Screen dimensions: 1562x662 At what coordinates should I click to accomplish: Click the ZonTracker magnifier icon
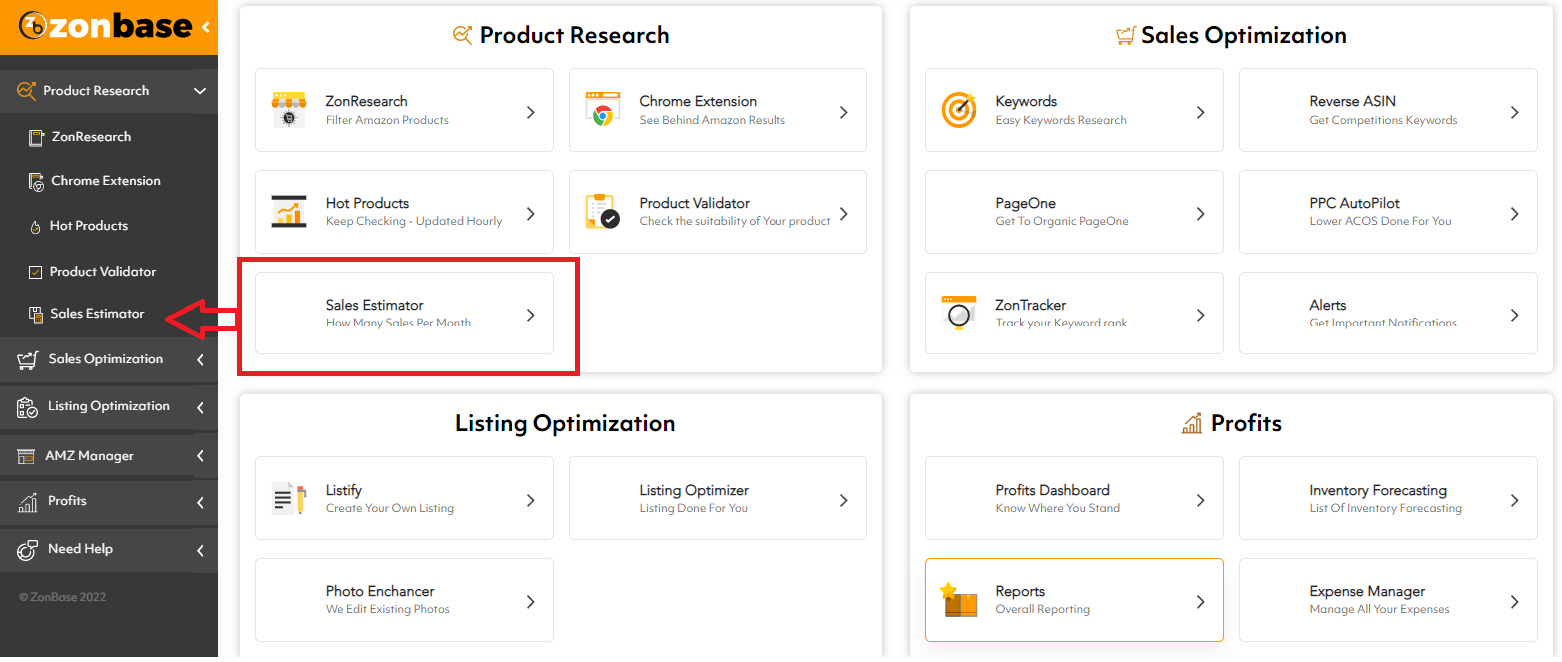959,312
